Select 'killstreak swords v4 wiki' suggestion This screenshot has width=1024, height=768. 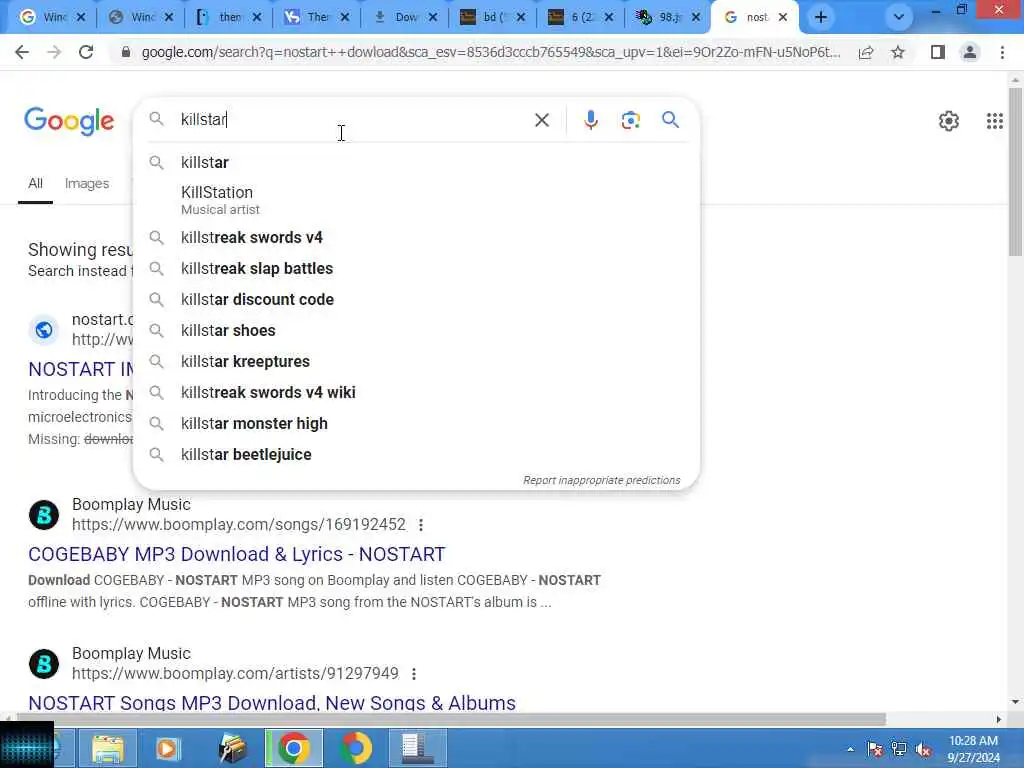tap(416, 392)
